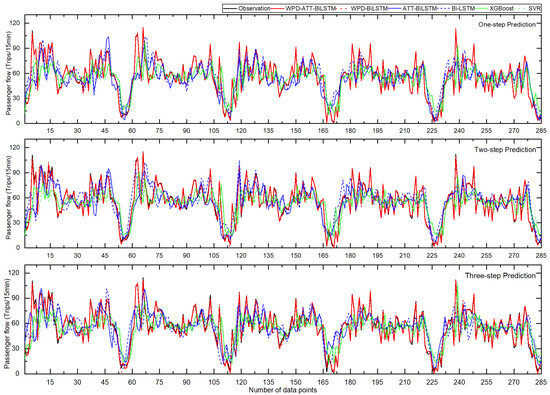Click the middle chart's Passenger flow axis label
The width and height of the screenshot is (550, 395).
tap(8, 198)
